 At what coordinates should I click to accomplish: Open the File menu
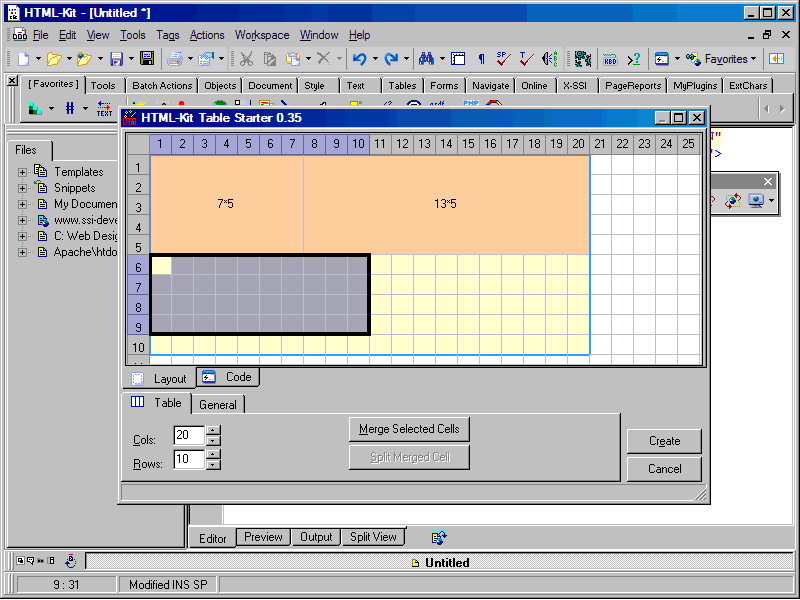(x=40, y=35)
